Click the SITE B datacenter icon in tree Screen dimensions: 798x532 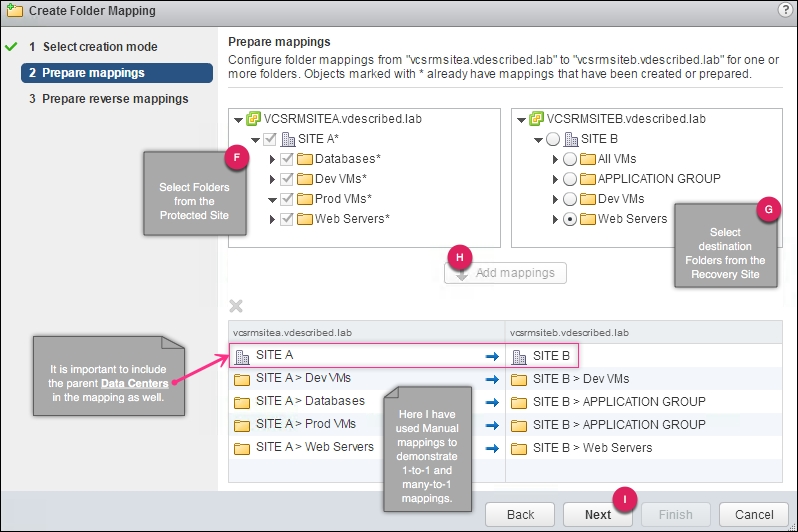(571, 139)
